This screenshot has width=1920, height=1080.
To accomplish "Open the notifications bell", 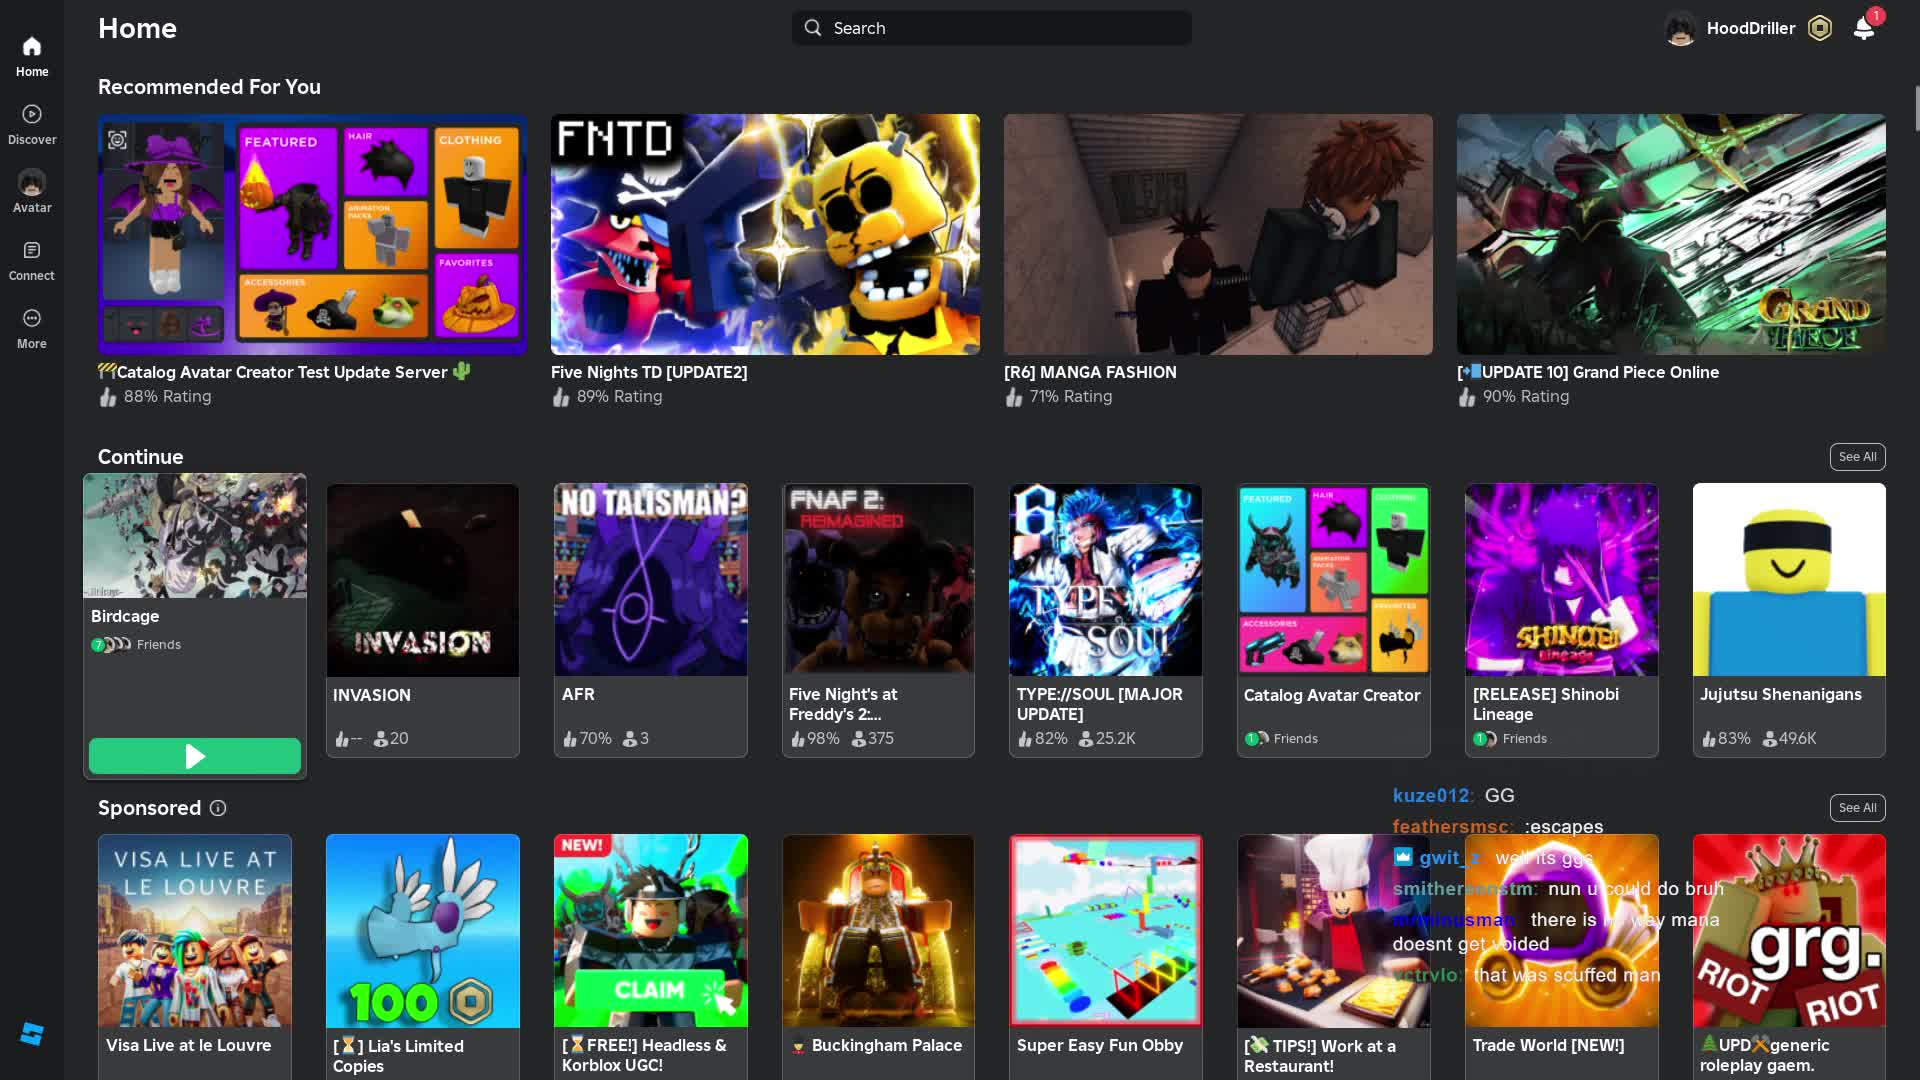I will [x=1863, y=28].
